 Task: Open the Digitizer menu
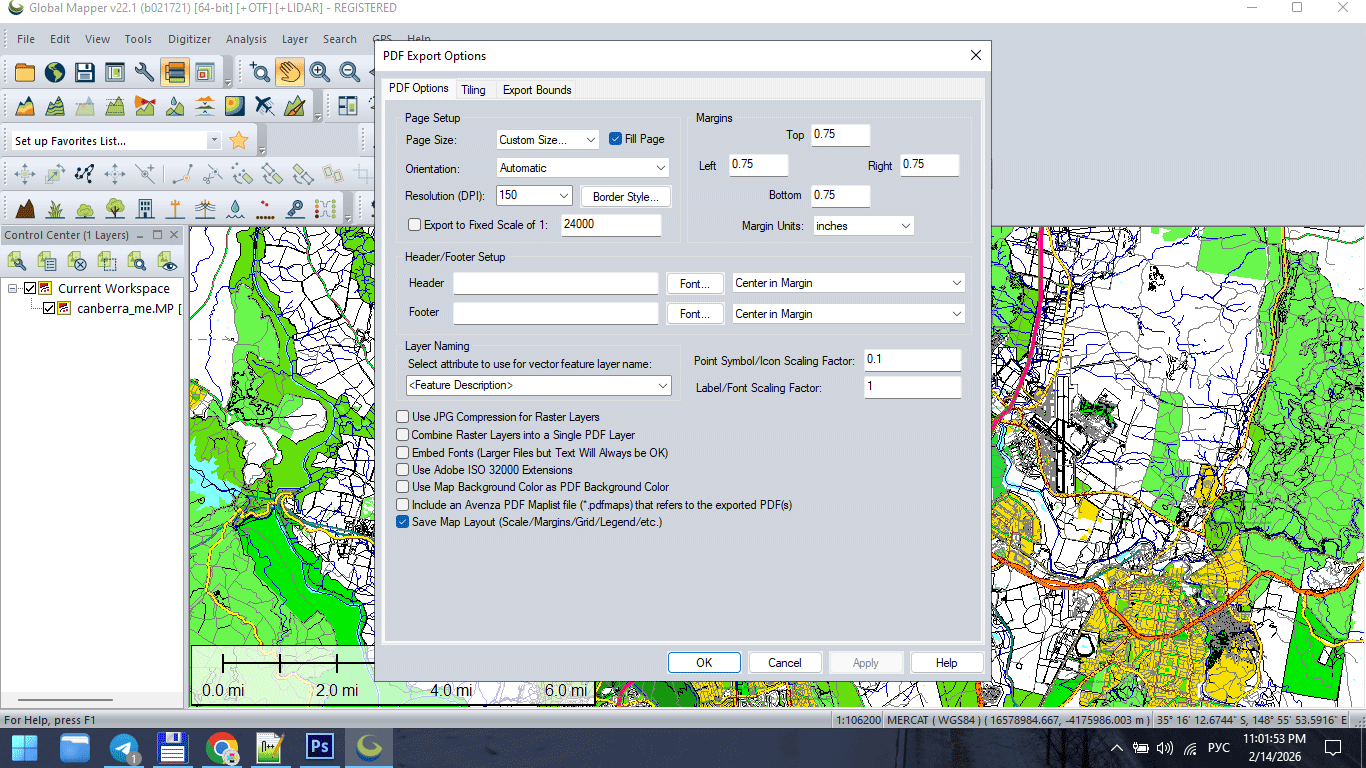(x=191, y=39)
